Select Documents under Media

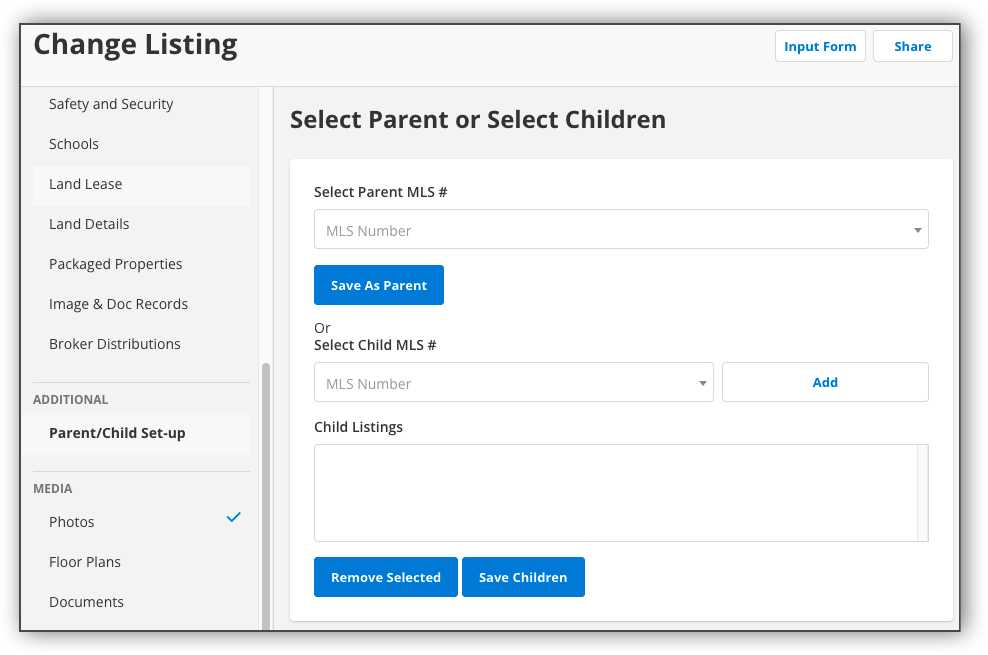(86, 602)
